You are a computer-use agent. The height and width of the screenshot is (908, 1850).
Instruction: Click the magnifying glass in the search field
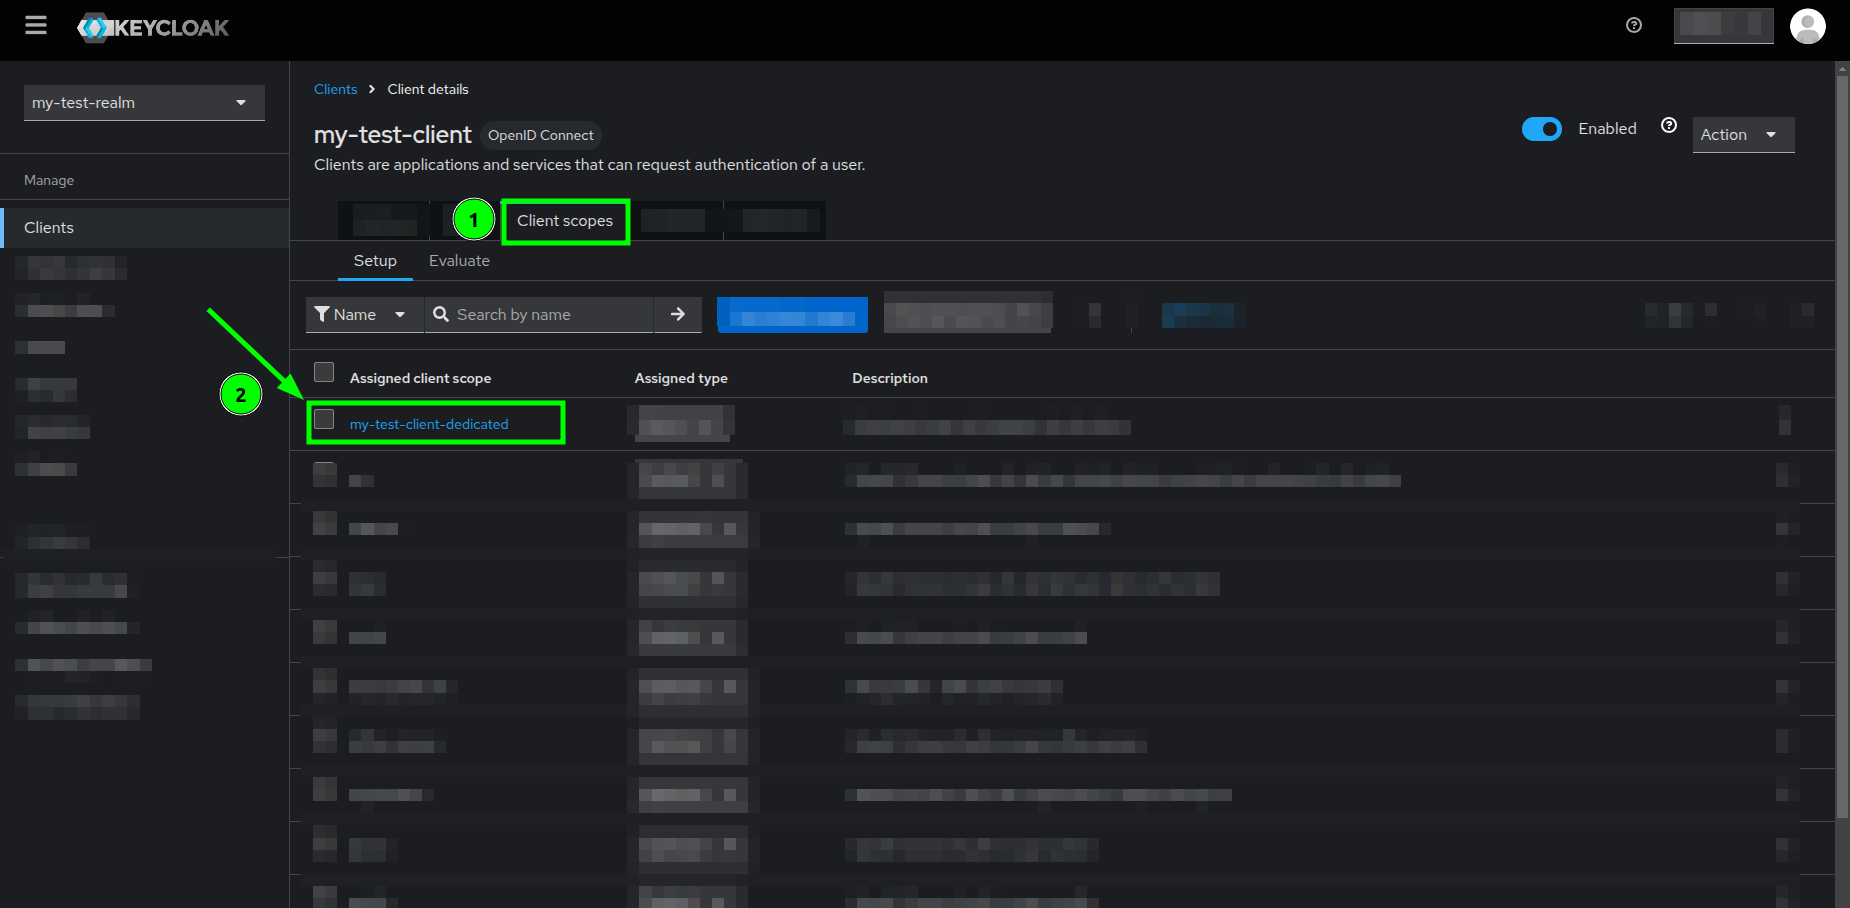tap(441, 314)
